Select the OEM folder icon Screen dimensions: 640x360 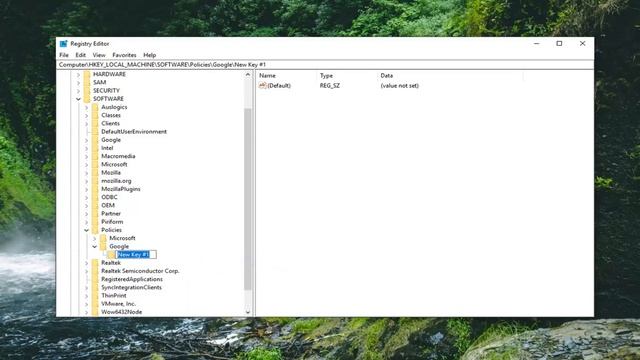click(x=95, y=205)
